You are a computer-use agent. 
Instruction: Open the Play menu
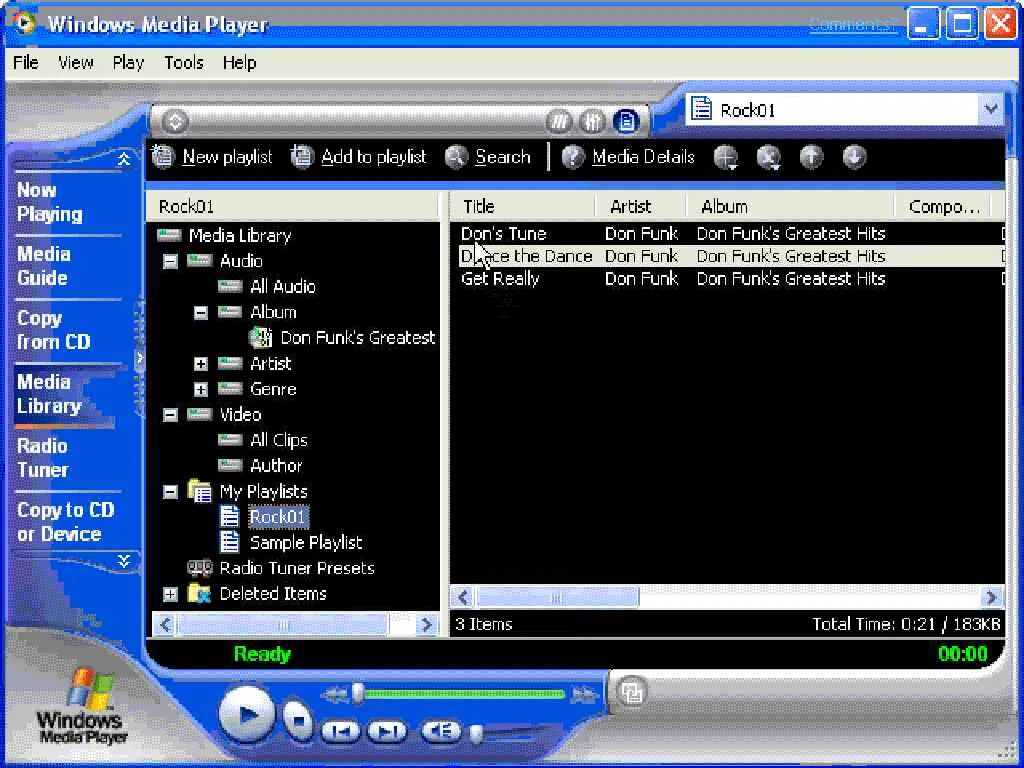pos(128,63)
